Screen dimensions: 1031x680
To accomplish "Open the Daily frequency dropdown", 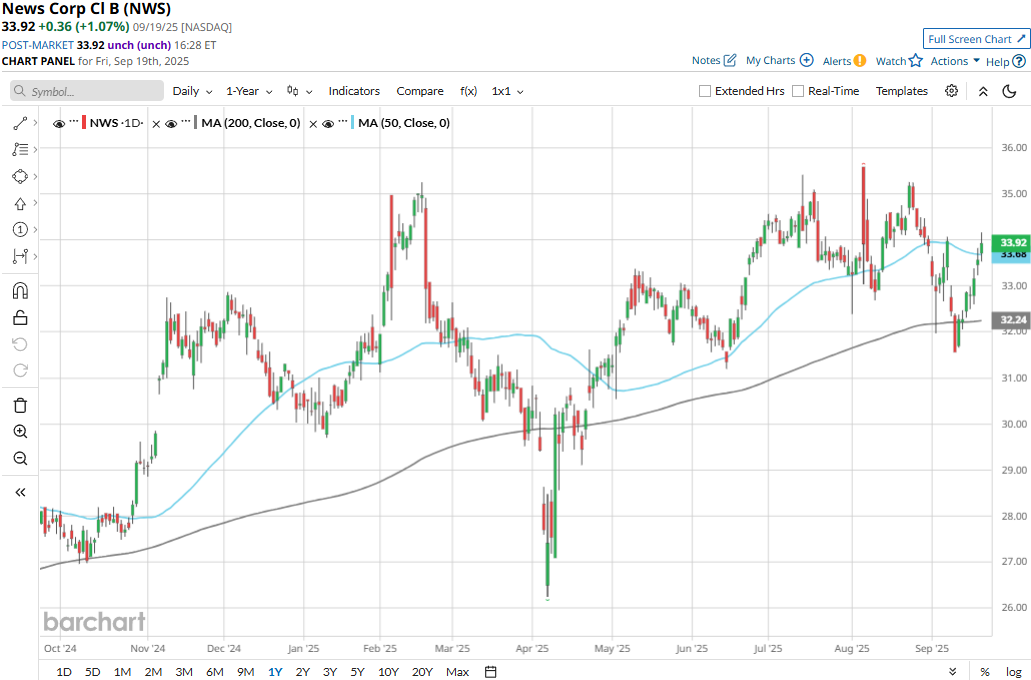I will (192, 91).
